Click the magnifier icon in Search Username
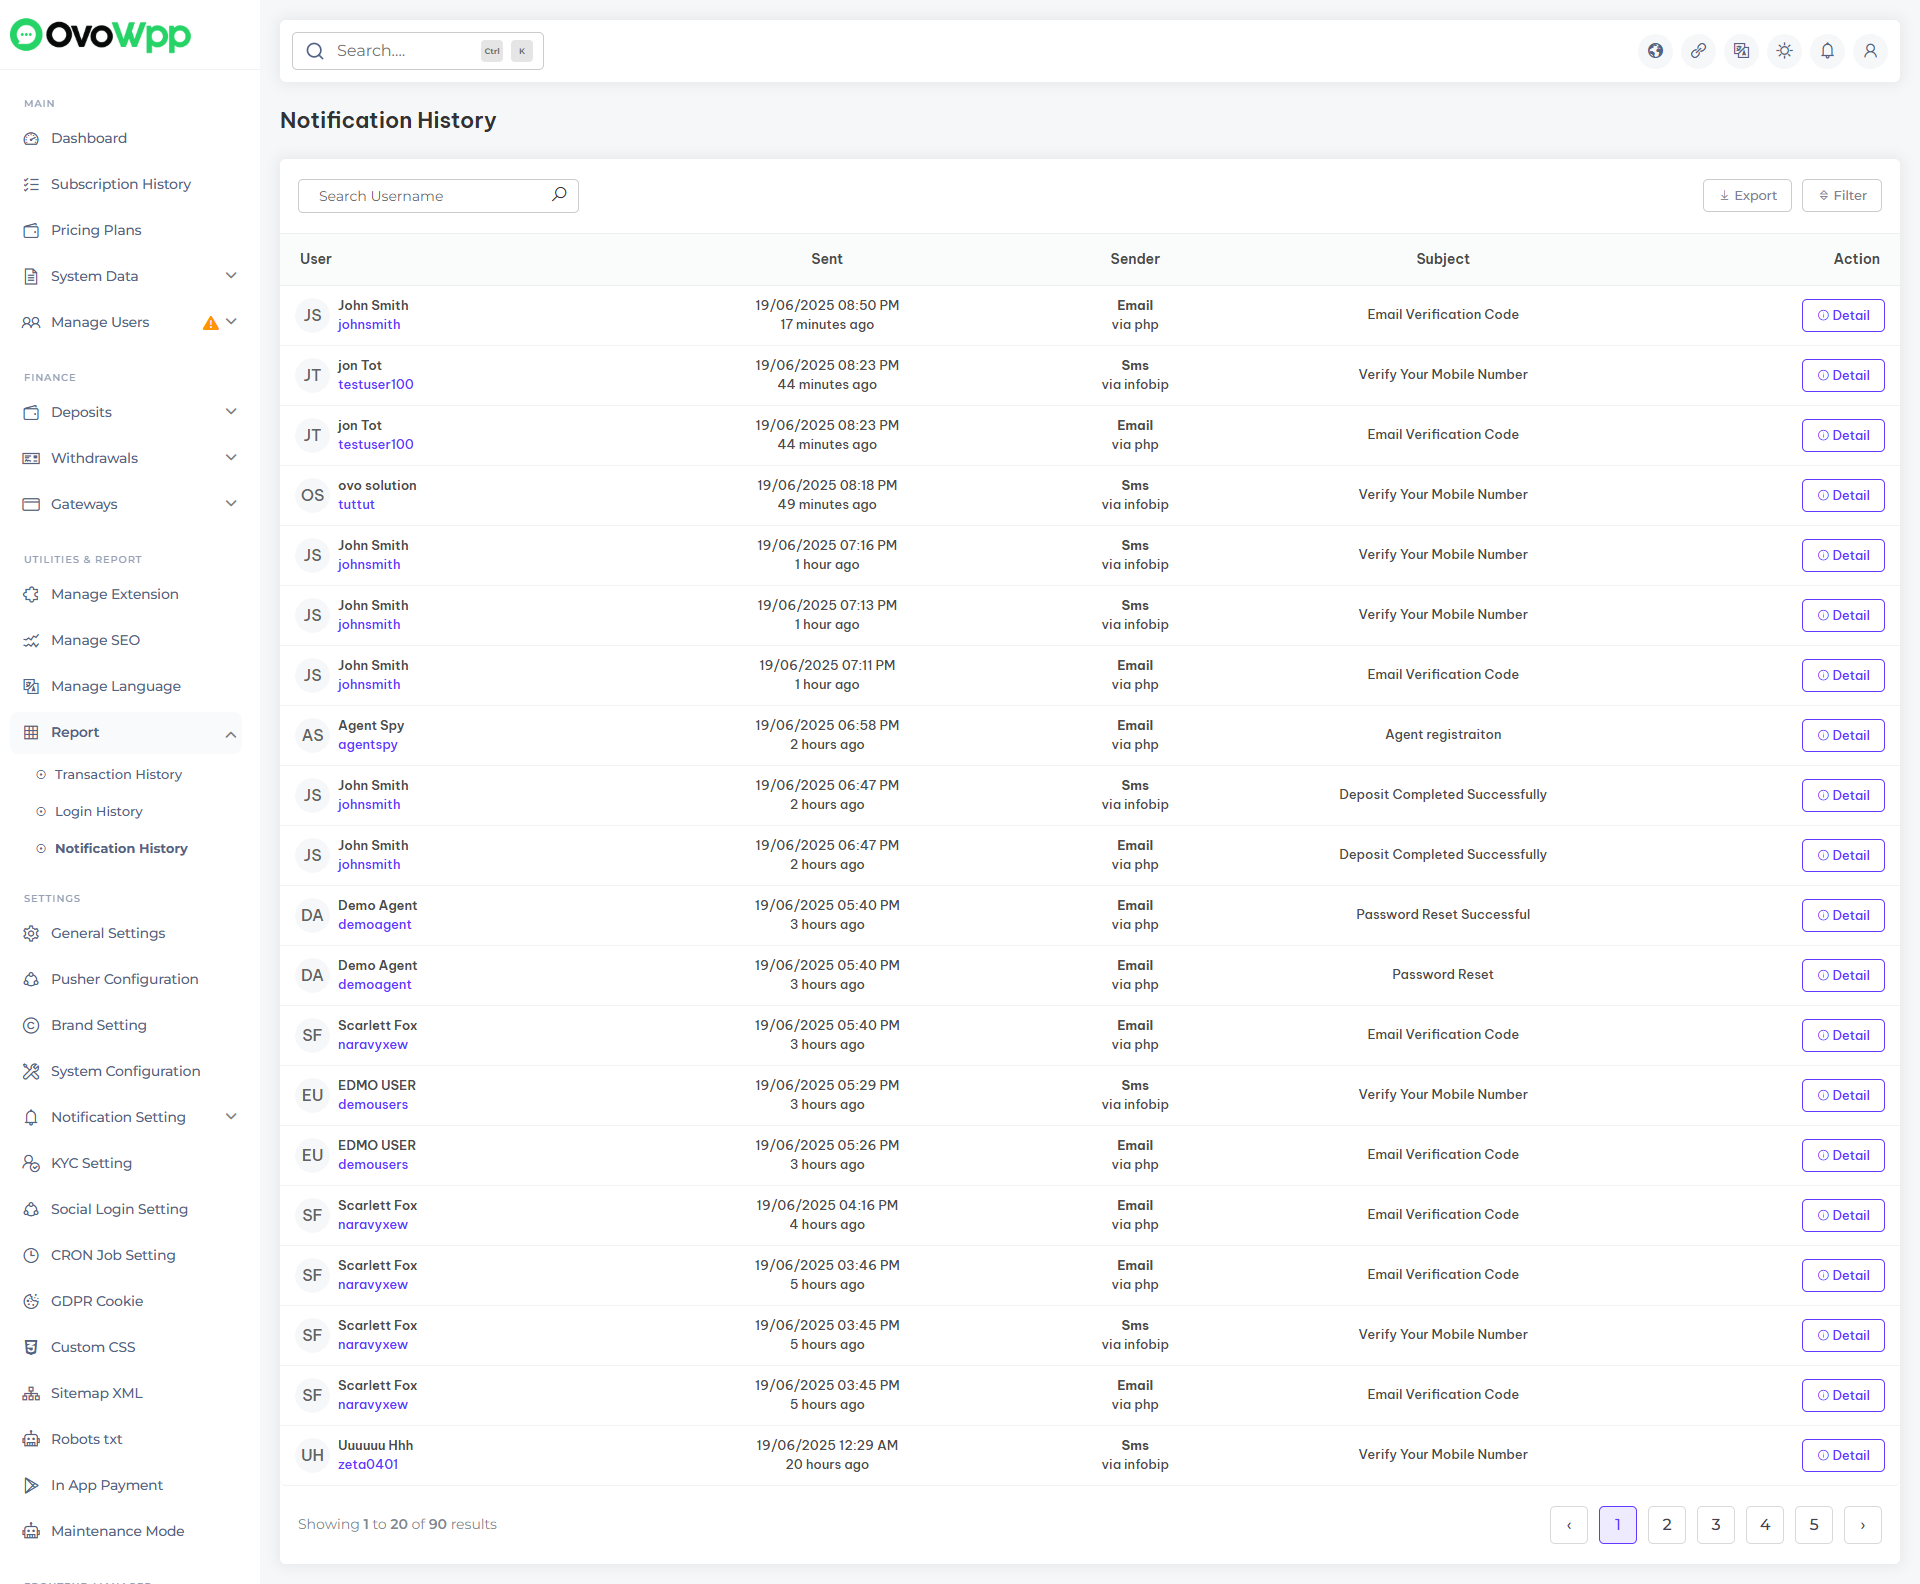The width and height of the screenshot is (1920, 1584). (x=559, y=195)
